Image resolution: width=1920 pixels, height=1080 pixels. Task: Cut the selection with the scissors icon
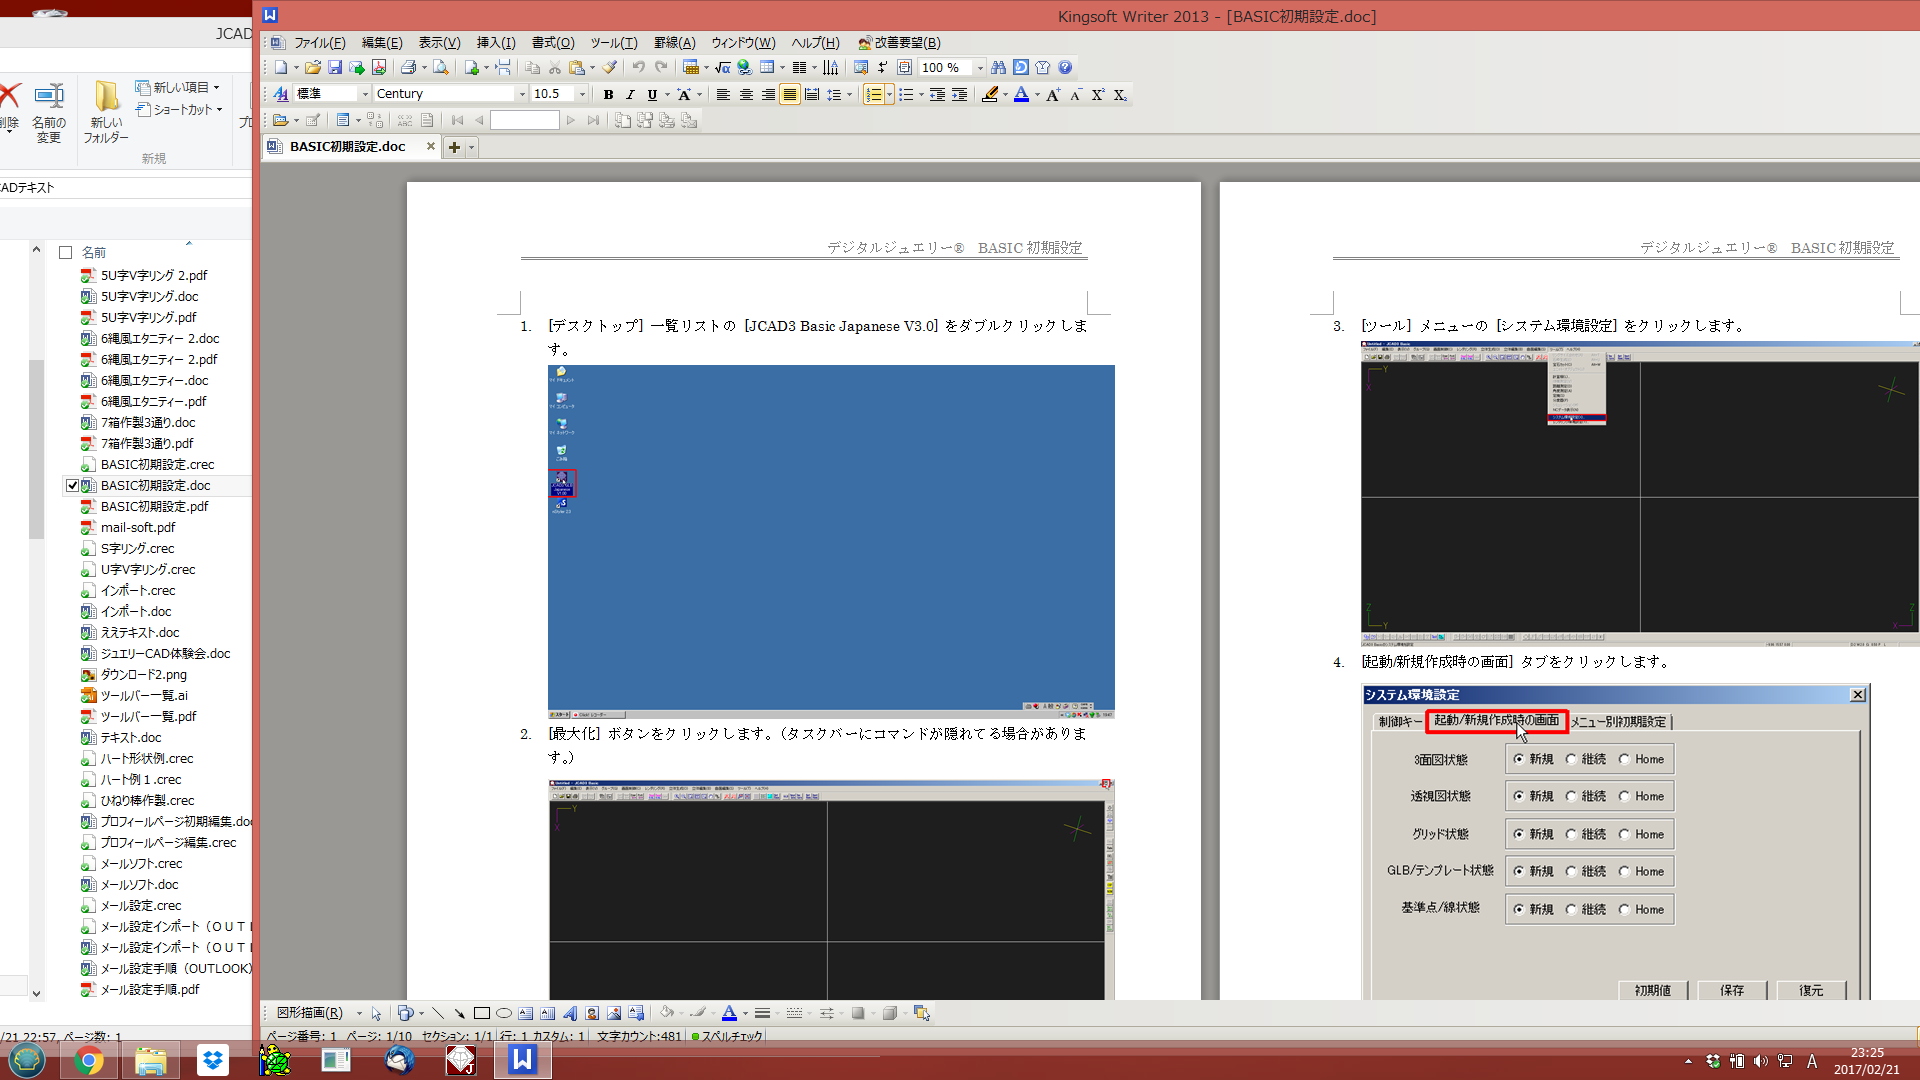point(555,68)
